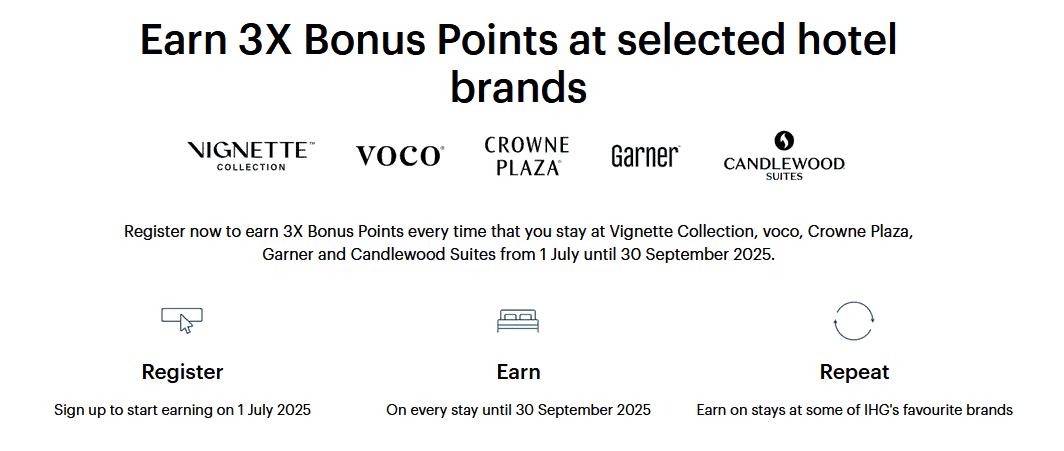Click the SUITES subtext under Candlewood
Image resolution: width=1064 pixels, height=451 pixels.
tap(784, 177)
